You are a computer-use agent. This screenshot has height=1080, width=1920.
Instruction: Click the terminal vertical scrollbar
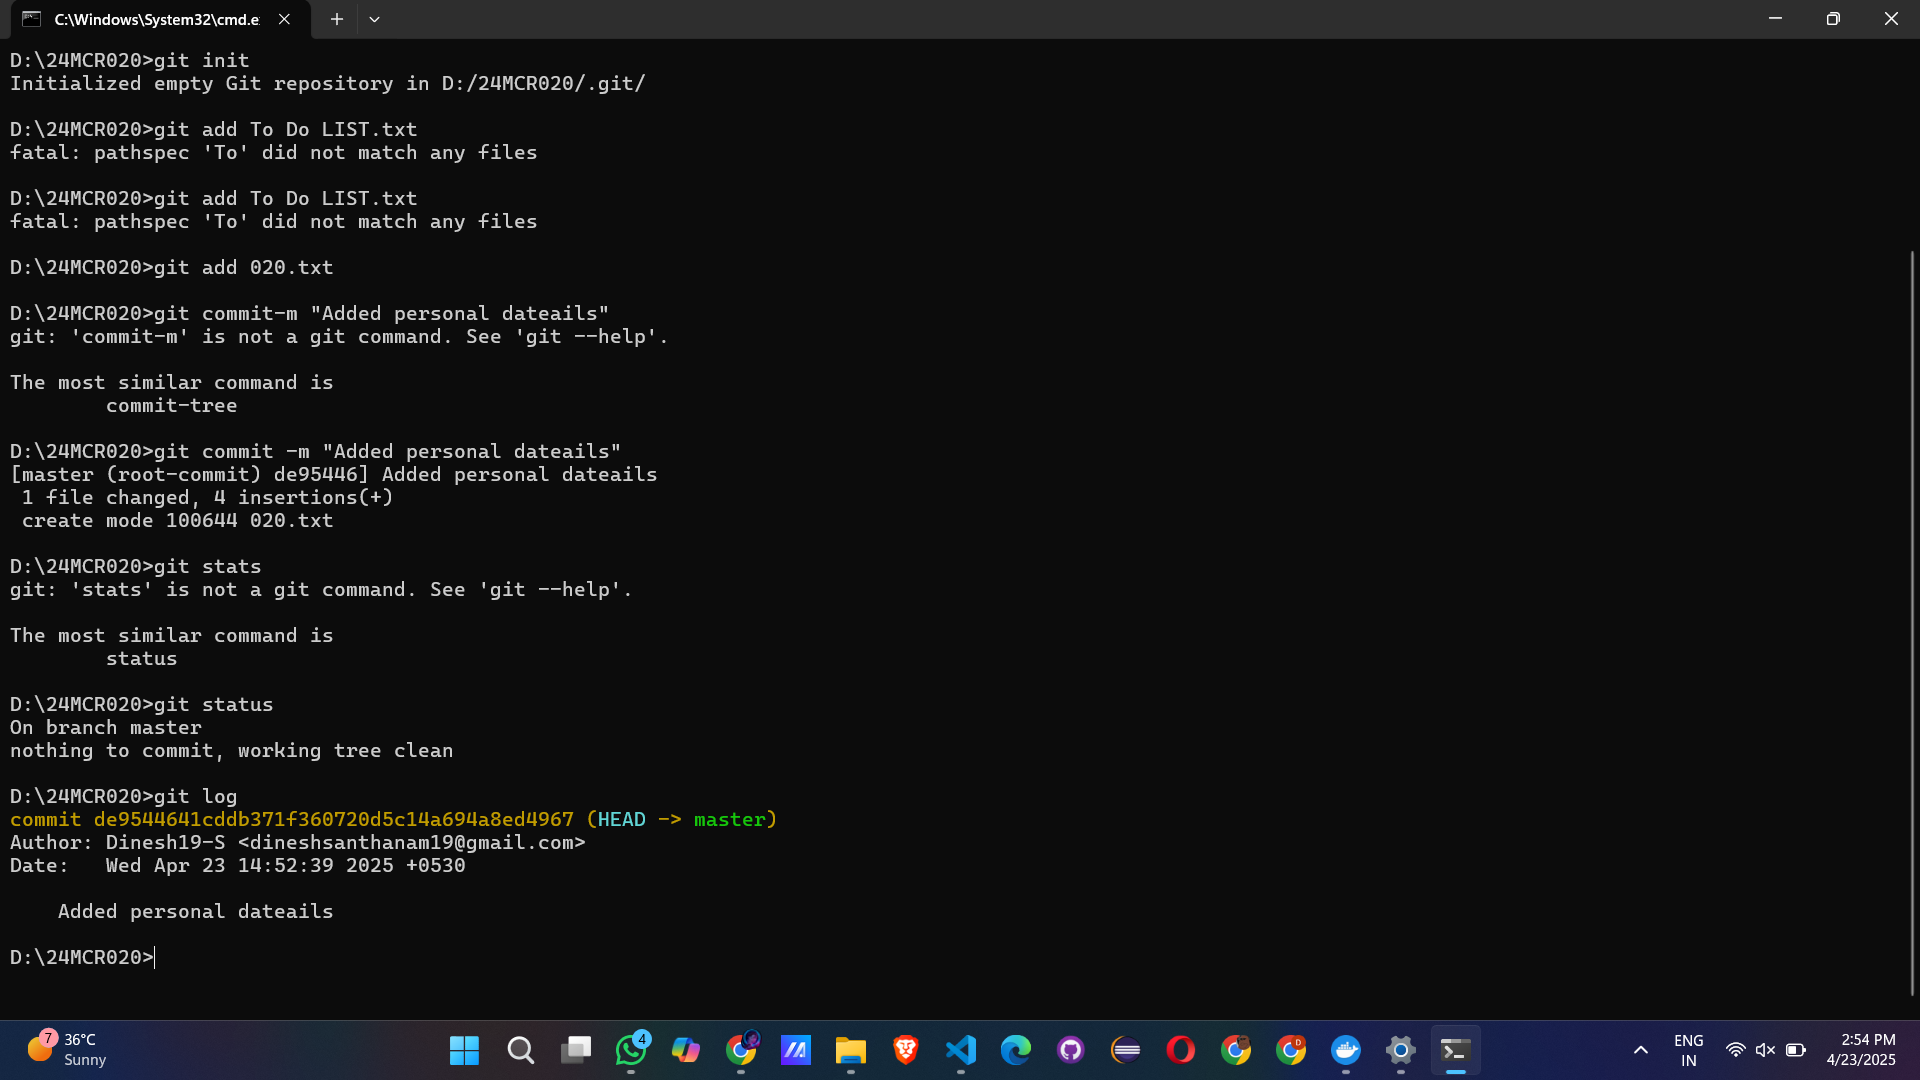click(1912, 622)
